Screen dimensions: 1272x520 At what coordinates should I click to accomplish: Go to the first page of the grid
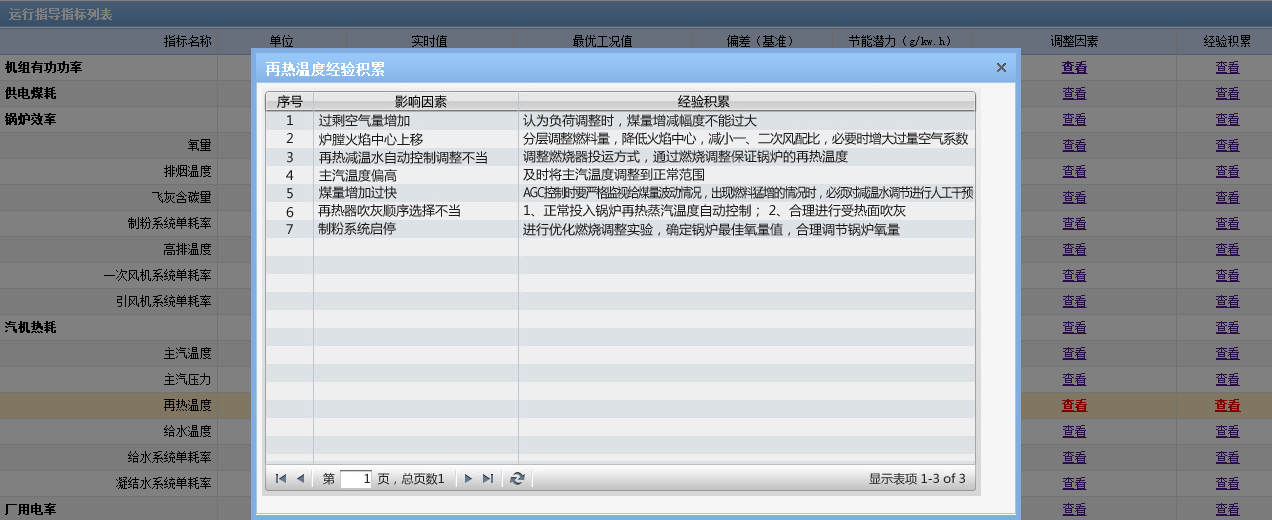(x=281, y=479)
